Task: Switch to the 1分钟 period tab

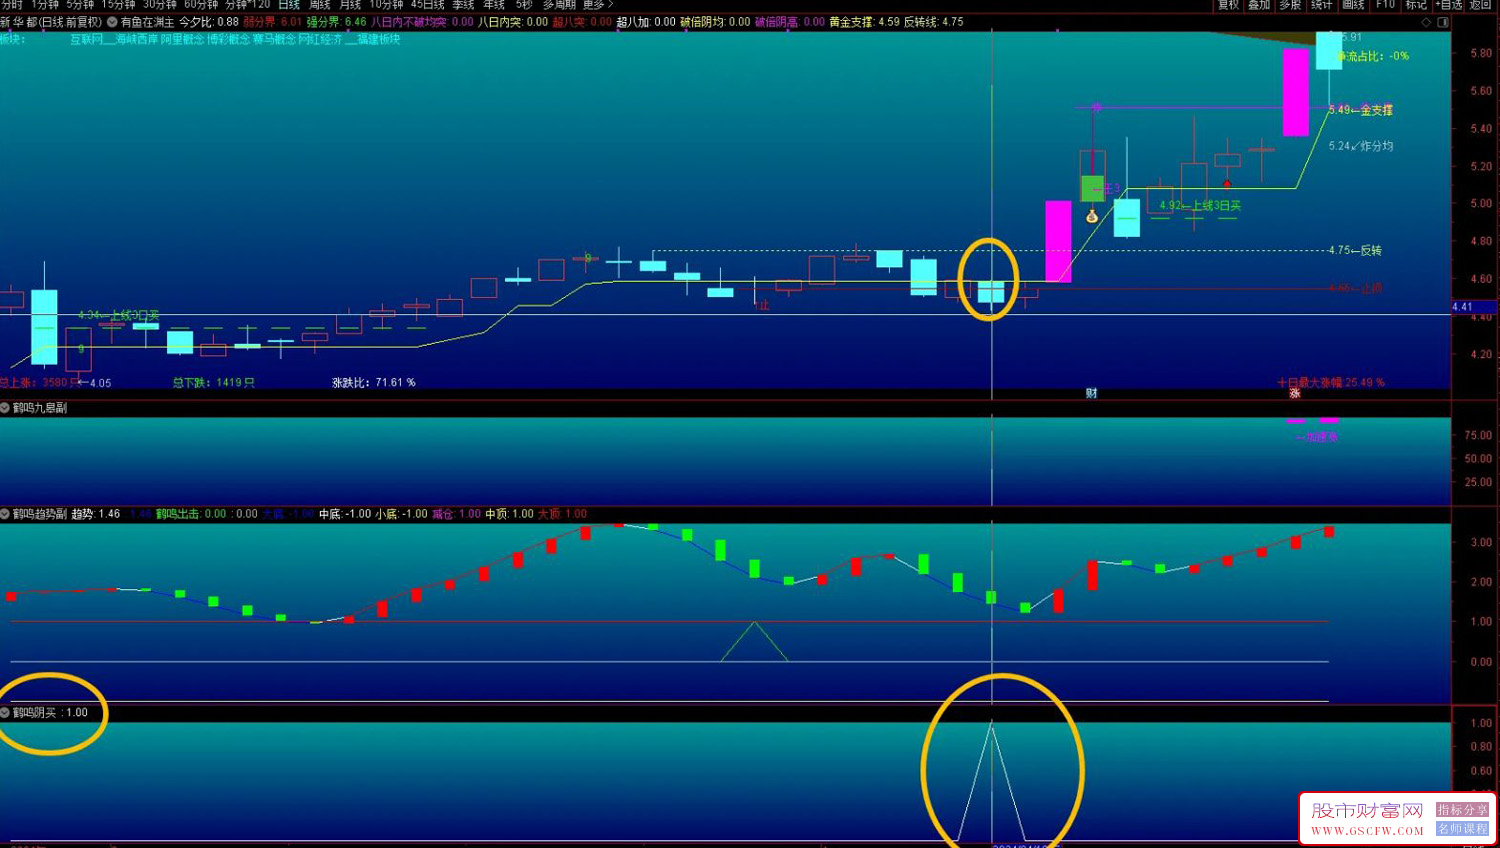Action: tap(45, 5)
